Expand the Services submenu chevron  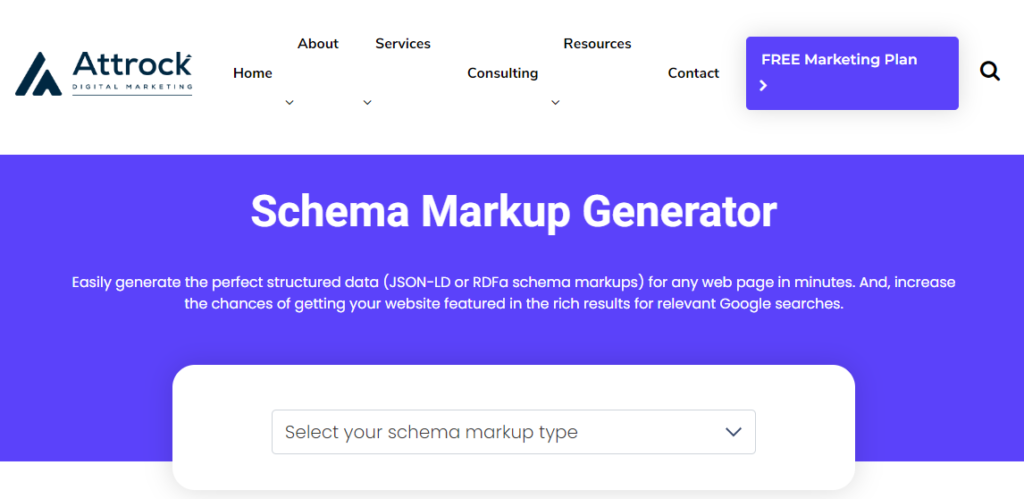coord(367,102)
